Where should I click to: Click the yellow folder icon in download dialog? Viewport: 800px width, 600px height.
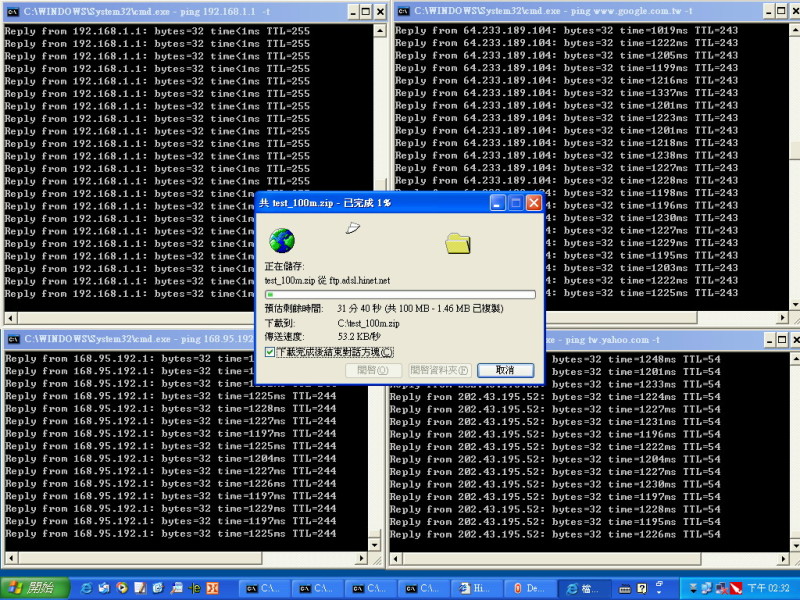458,243
